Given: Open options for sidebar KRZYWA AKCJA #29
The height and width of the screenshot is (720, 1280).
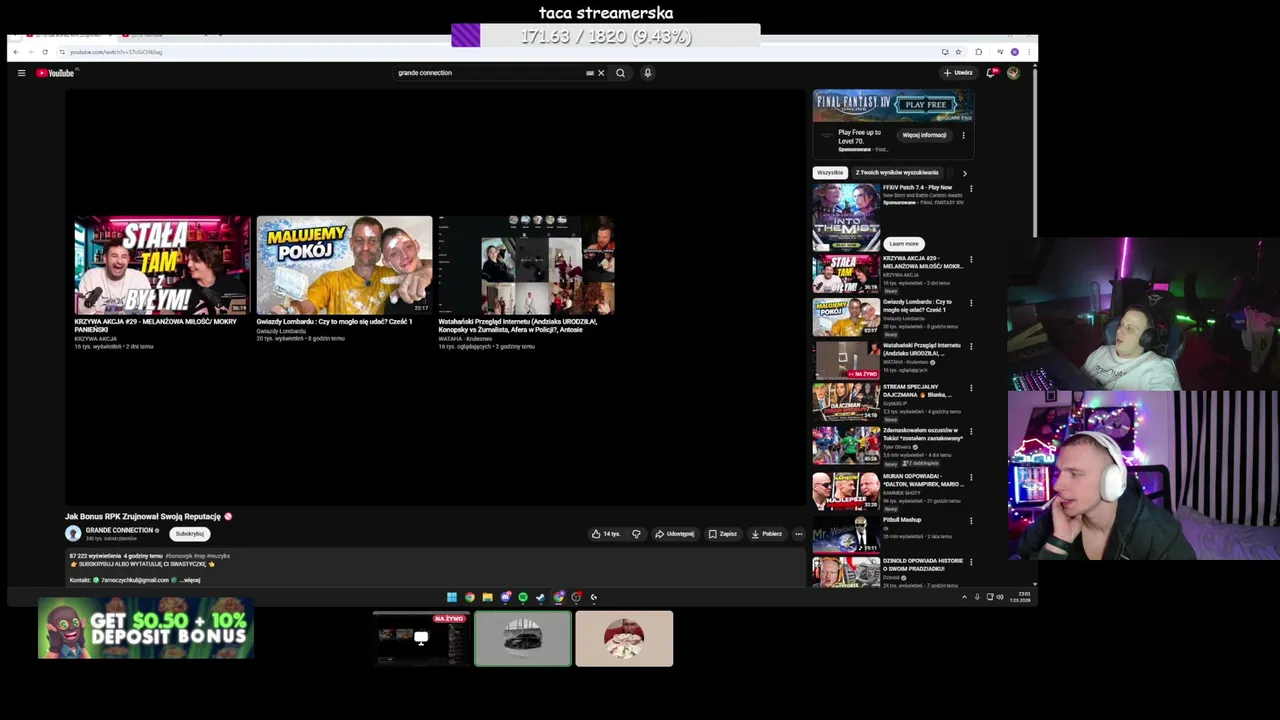Looking at the screenshot, I should pyautogui.click(x=970, y=260).
